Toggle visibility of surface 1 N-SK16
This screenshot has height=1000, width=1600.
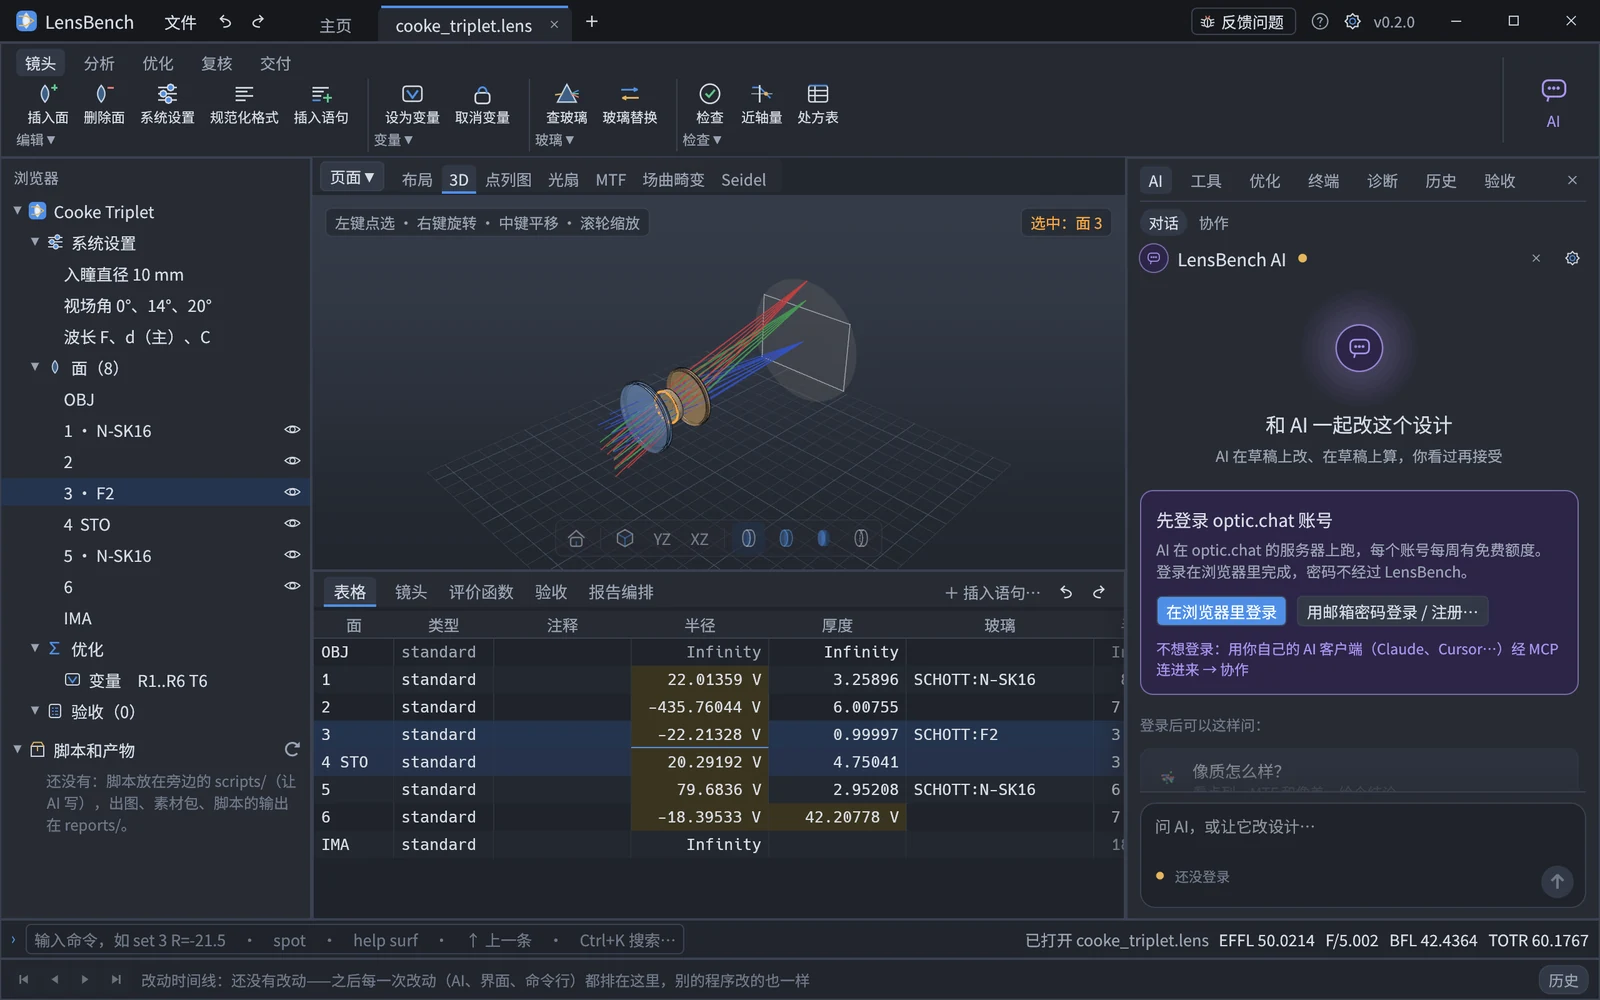[x=292, y=430]
